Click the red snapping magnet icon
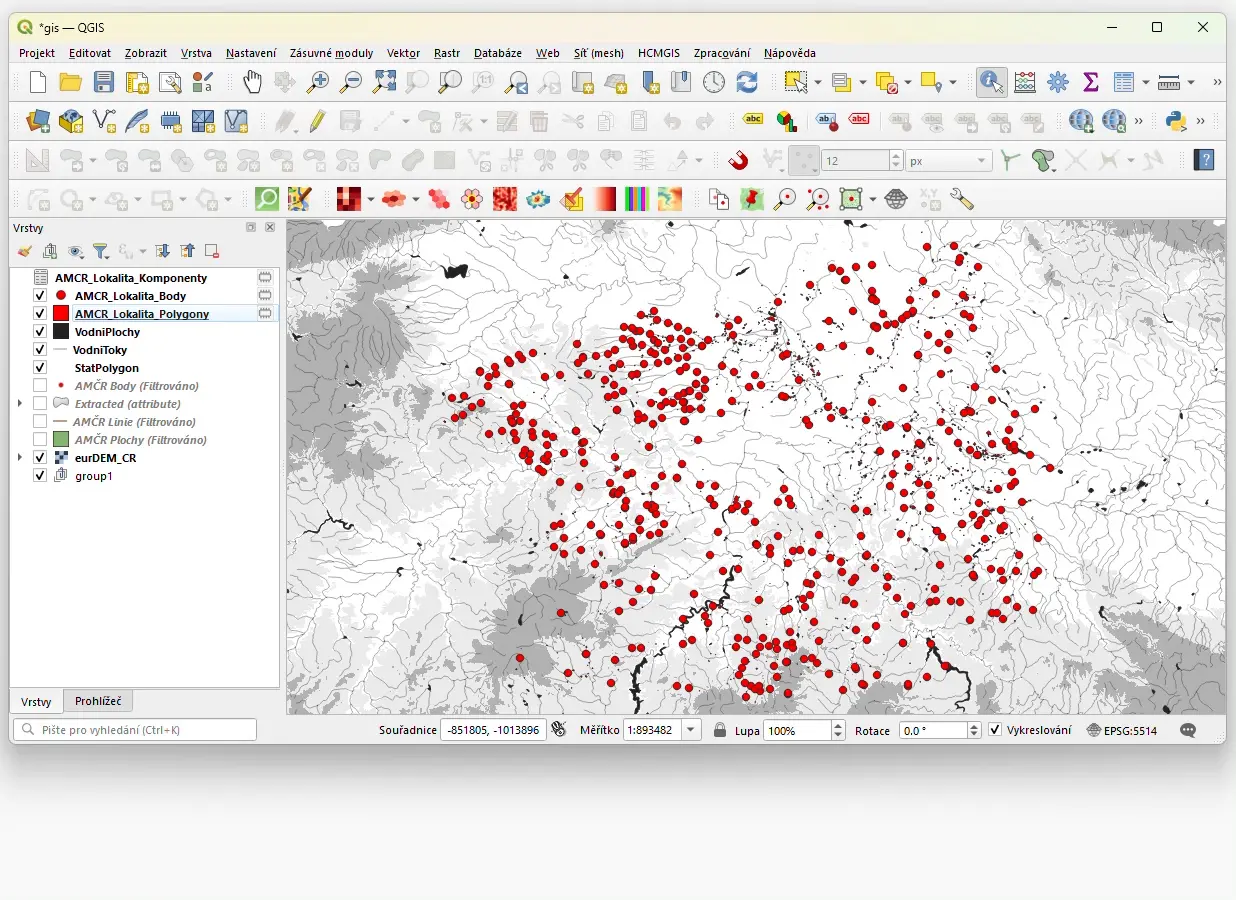The height and width of the screenshot is (900, 1236). click(x=738, y=160)
